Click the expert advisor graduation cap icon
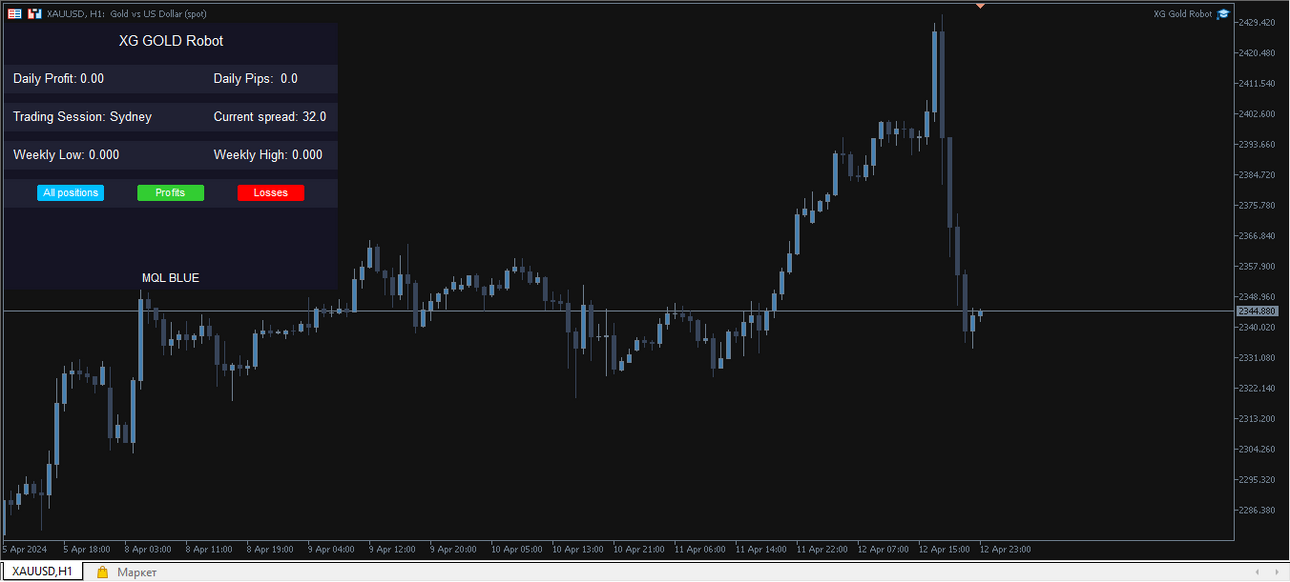Screen dimensions: 1290x582 click(x=1223, y=14)
